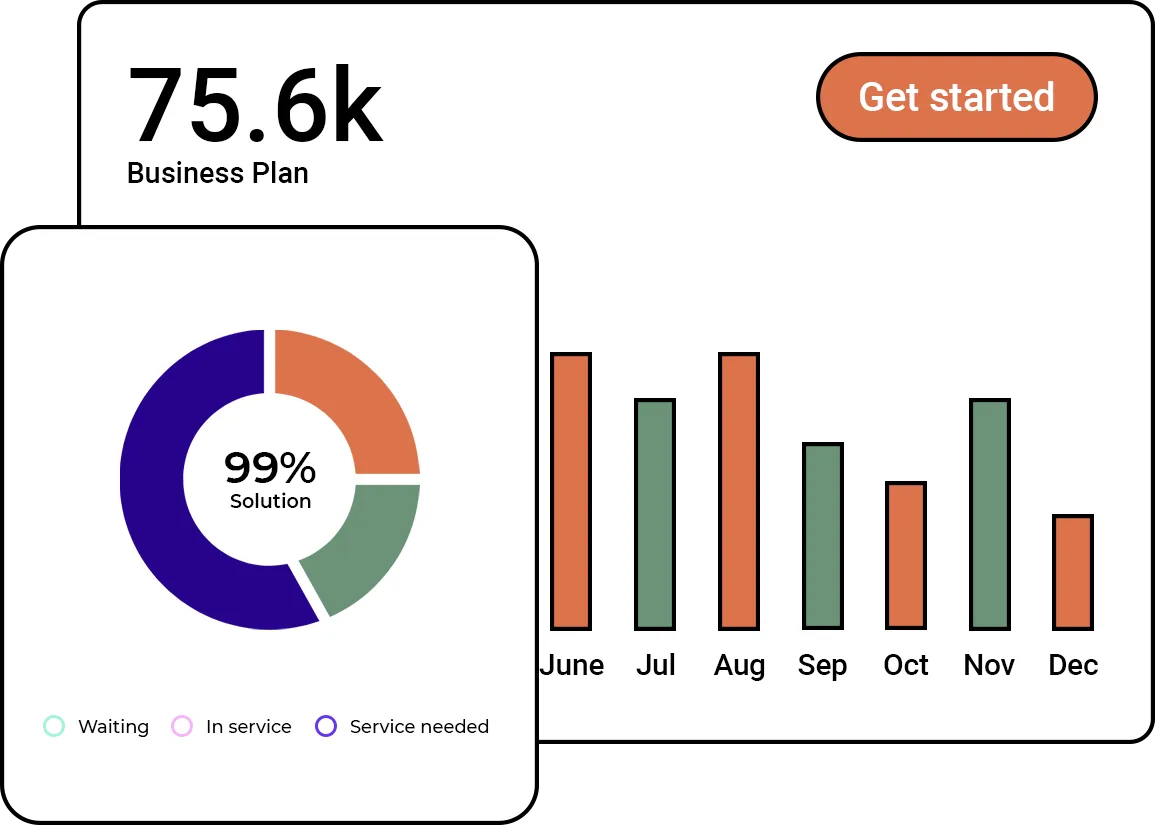Screen dimensions: 1160x825
Task: Click the Nov green bar
Action: (990, 513)
